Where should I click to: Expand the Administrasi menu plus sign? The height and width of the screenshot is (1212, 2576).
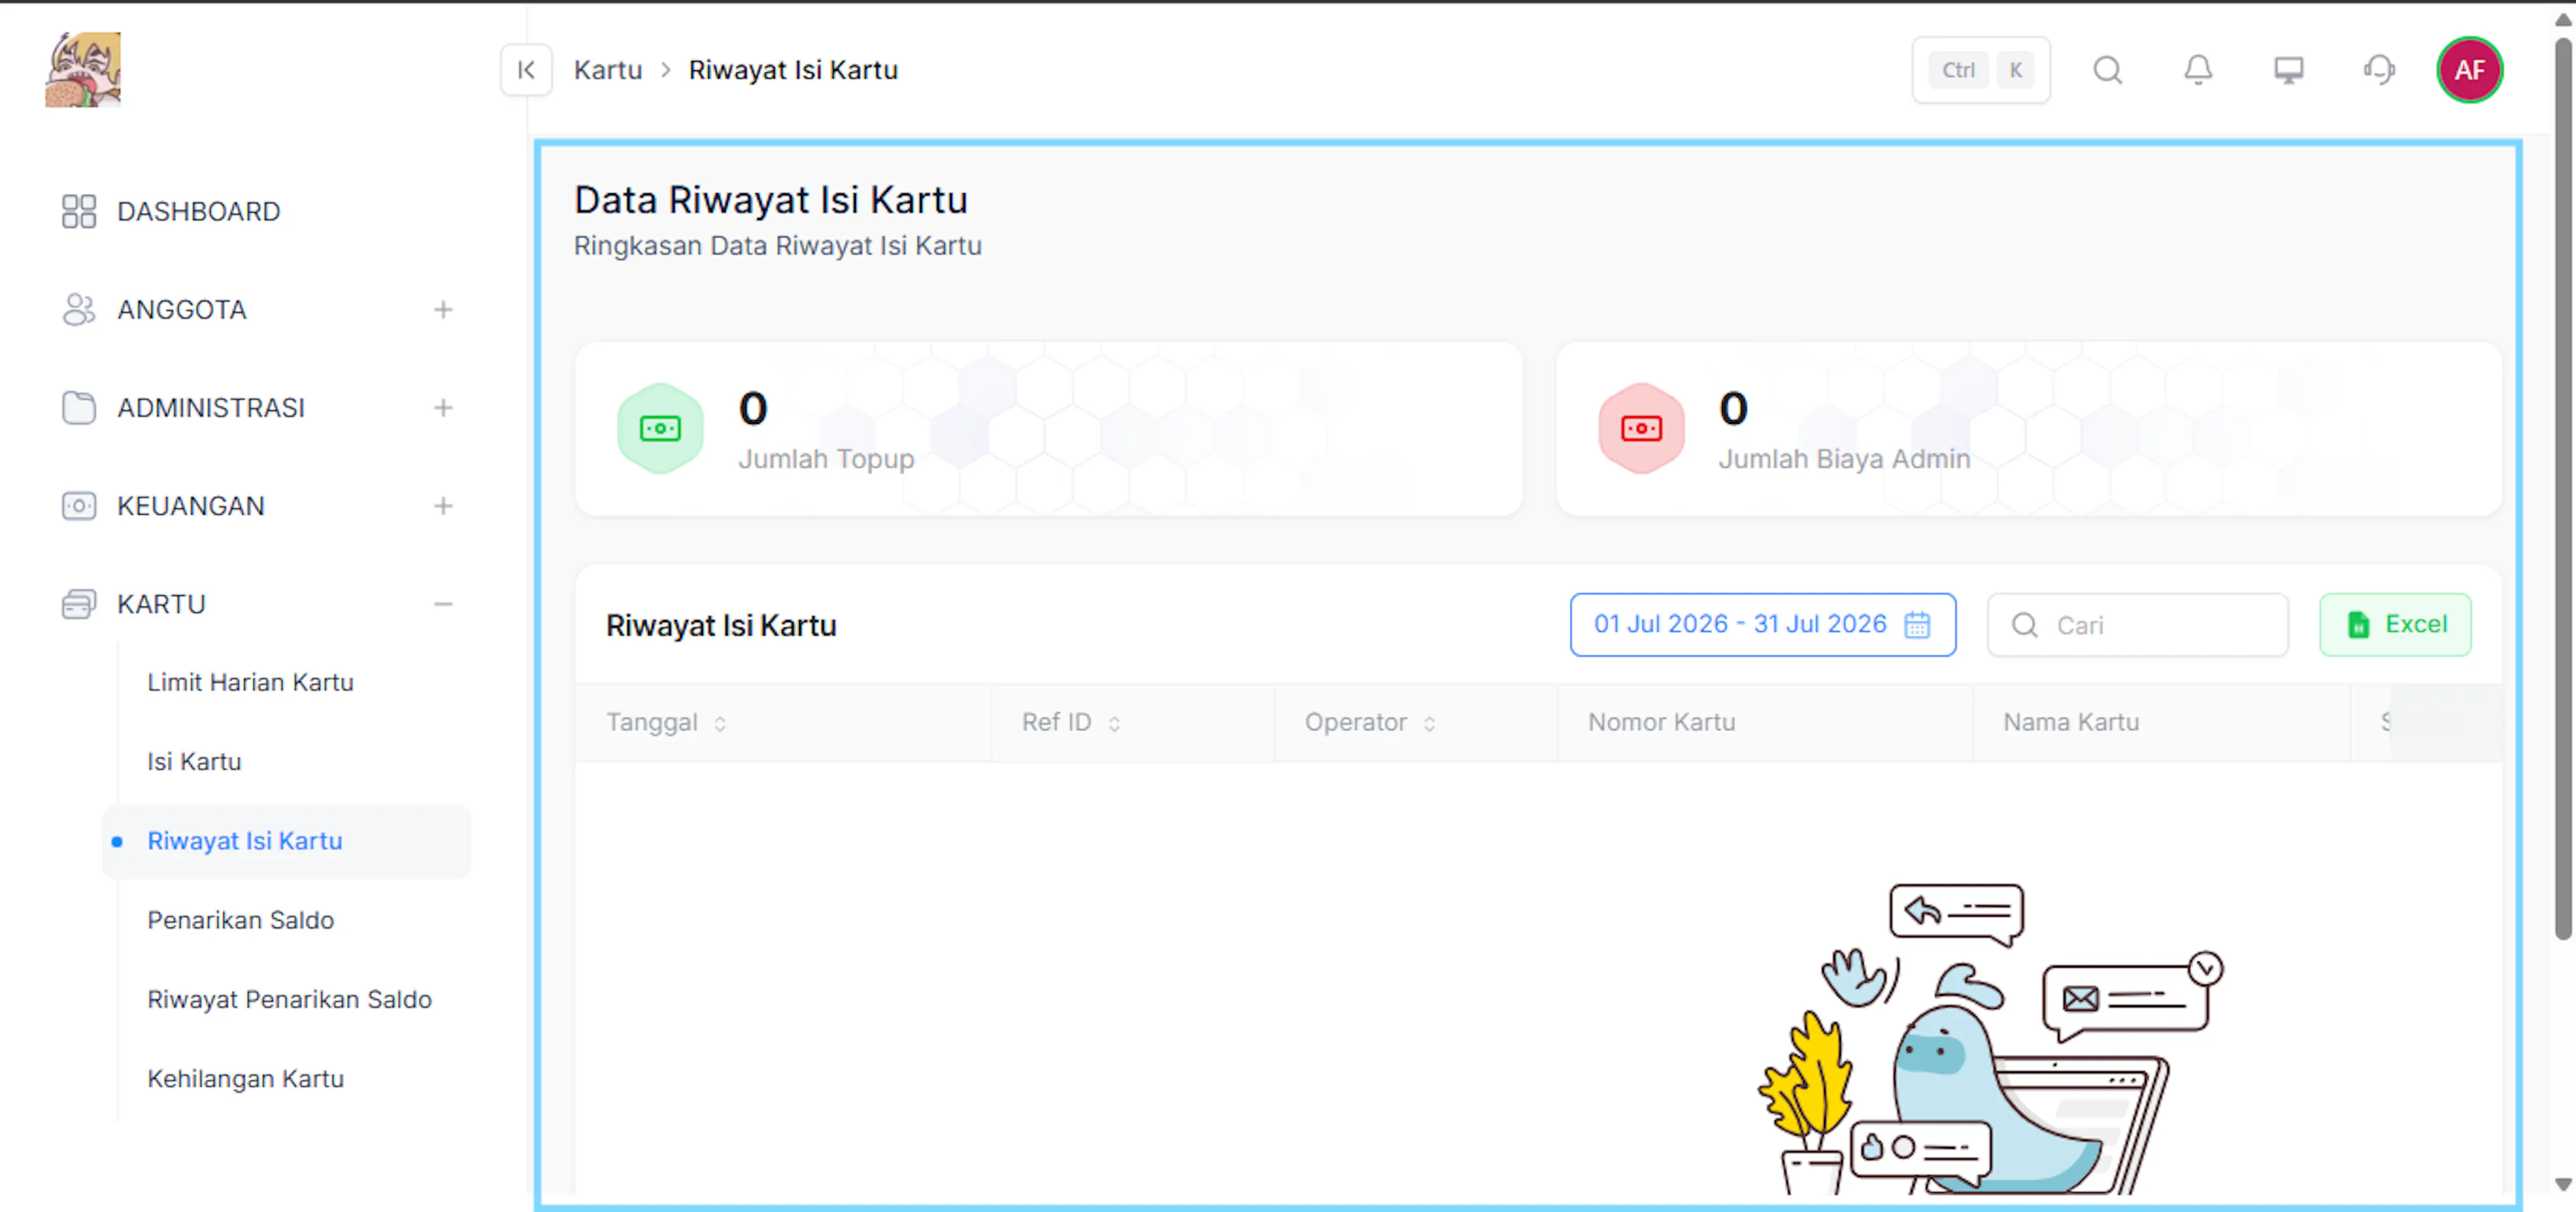tap(443, 408)
